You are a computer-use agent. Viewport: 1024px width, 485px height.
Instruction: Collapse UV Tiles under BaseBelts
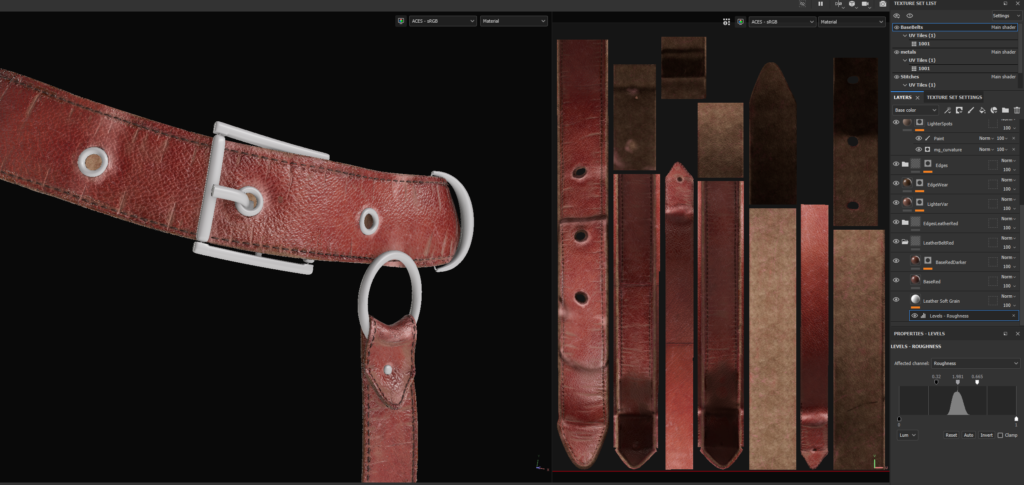pyautogui.click(x=904, y=35)
